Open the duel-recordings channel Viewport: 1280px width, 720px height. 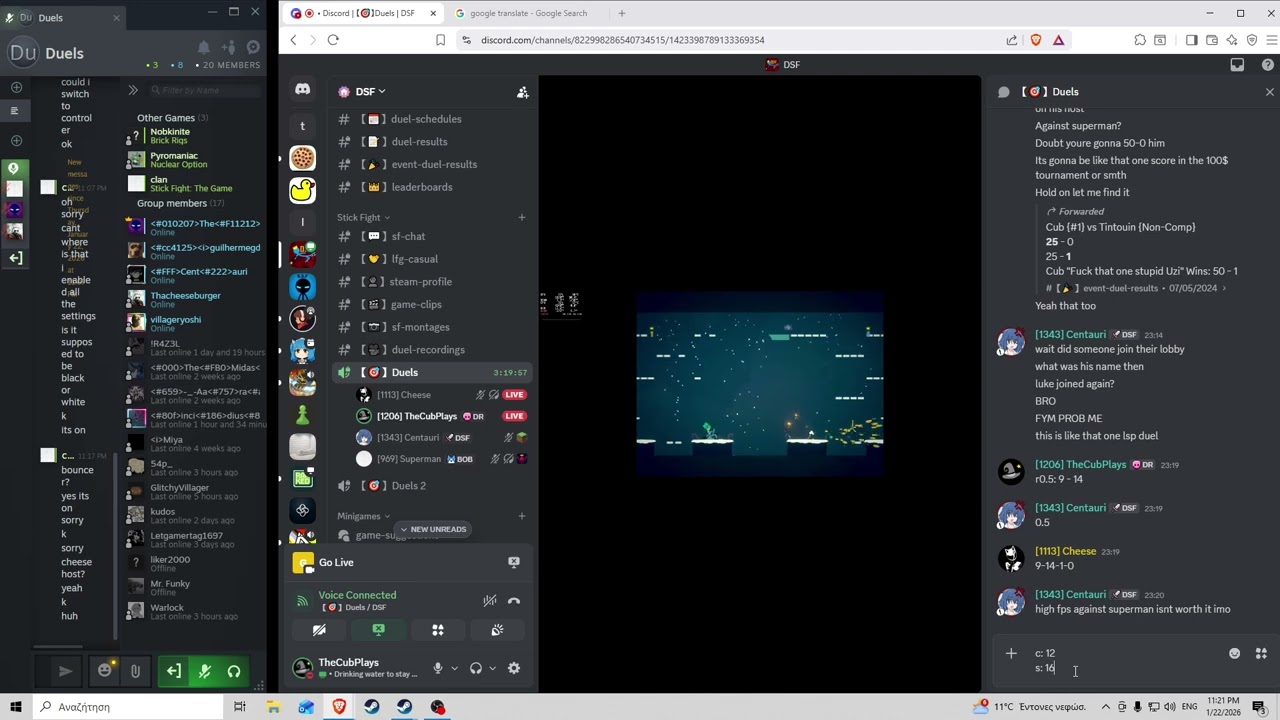pos(431,350)
